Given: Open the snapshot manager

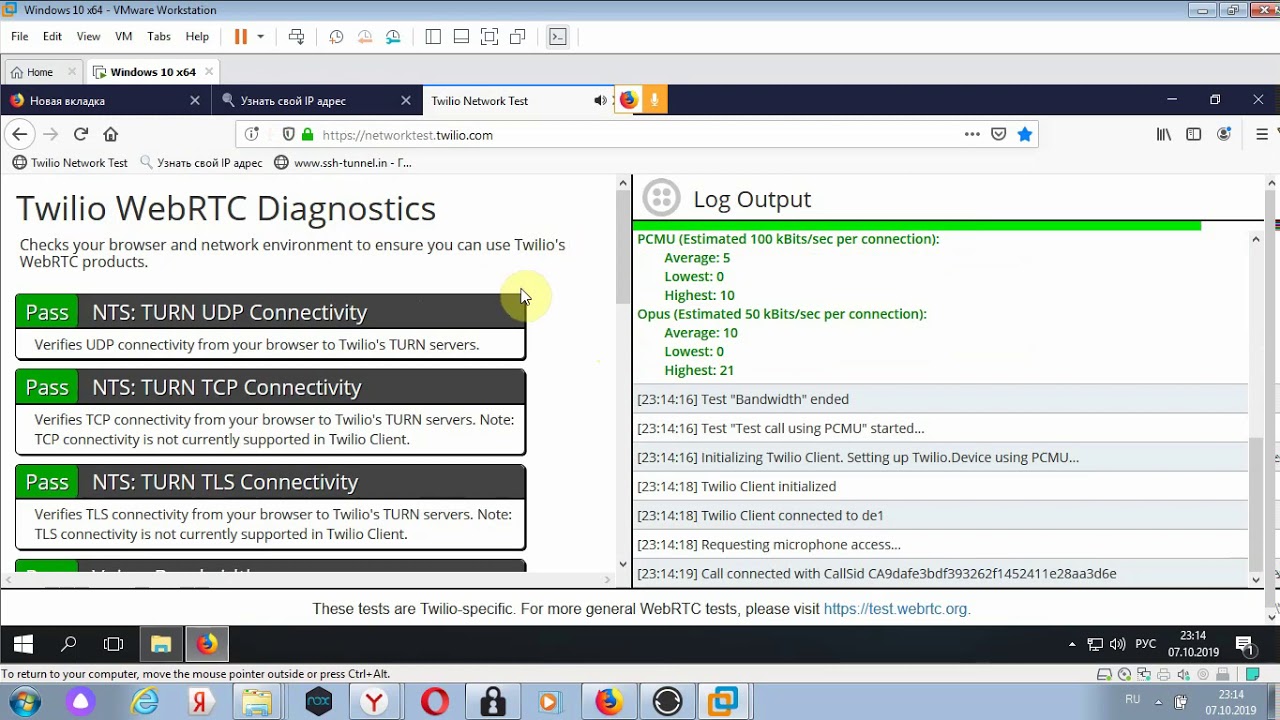Looking at the screenshot, I should [393, 36].
